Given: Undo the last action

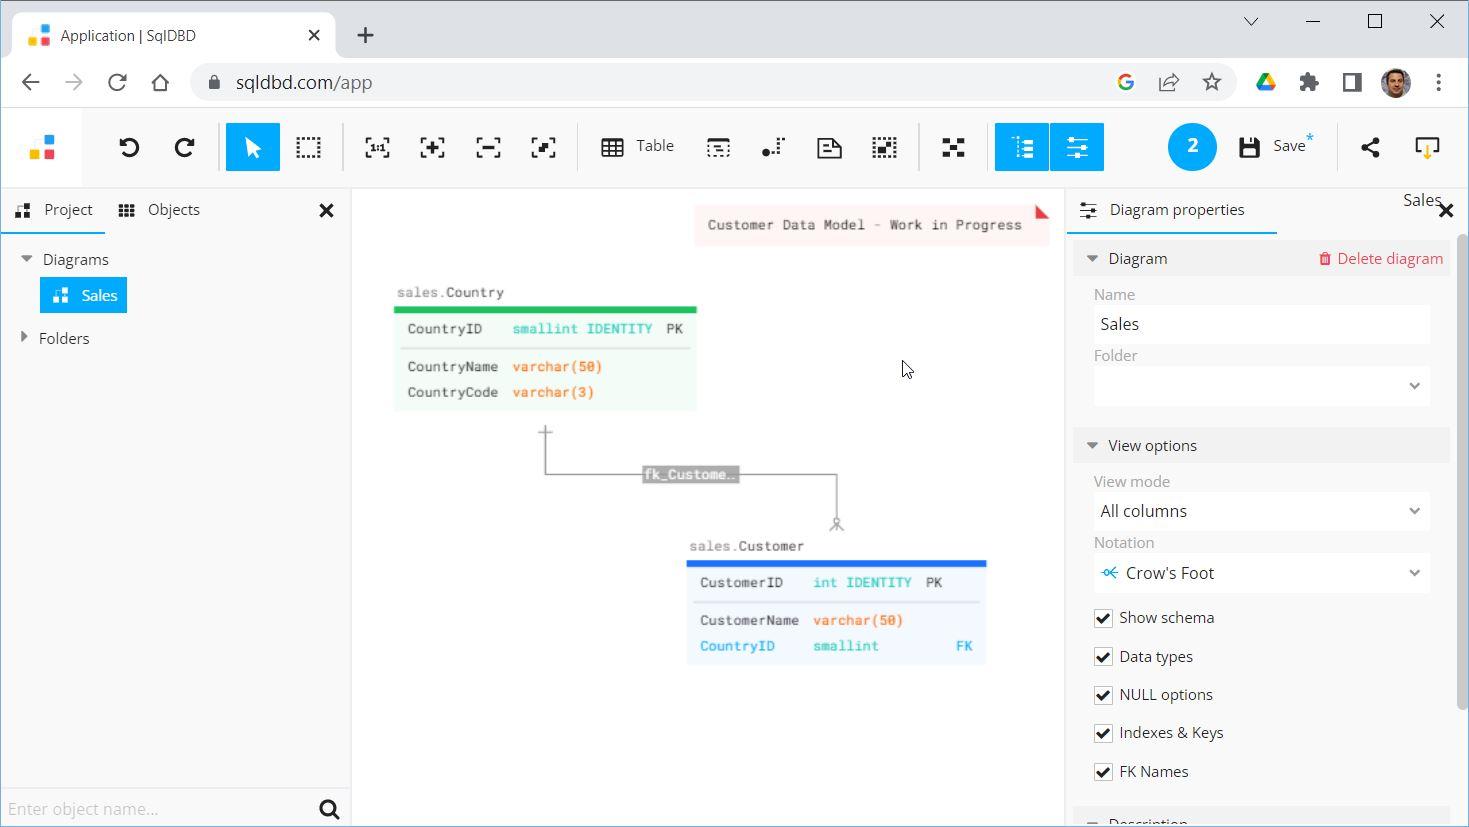Looking at the screenshot, I should (x=129, y=148).
